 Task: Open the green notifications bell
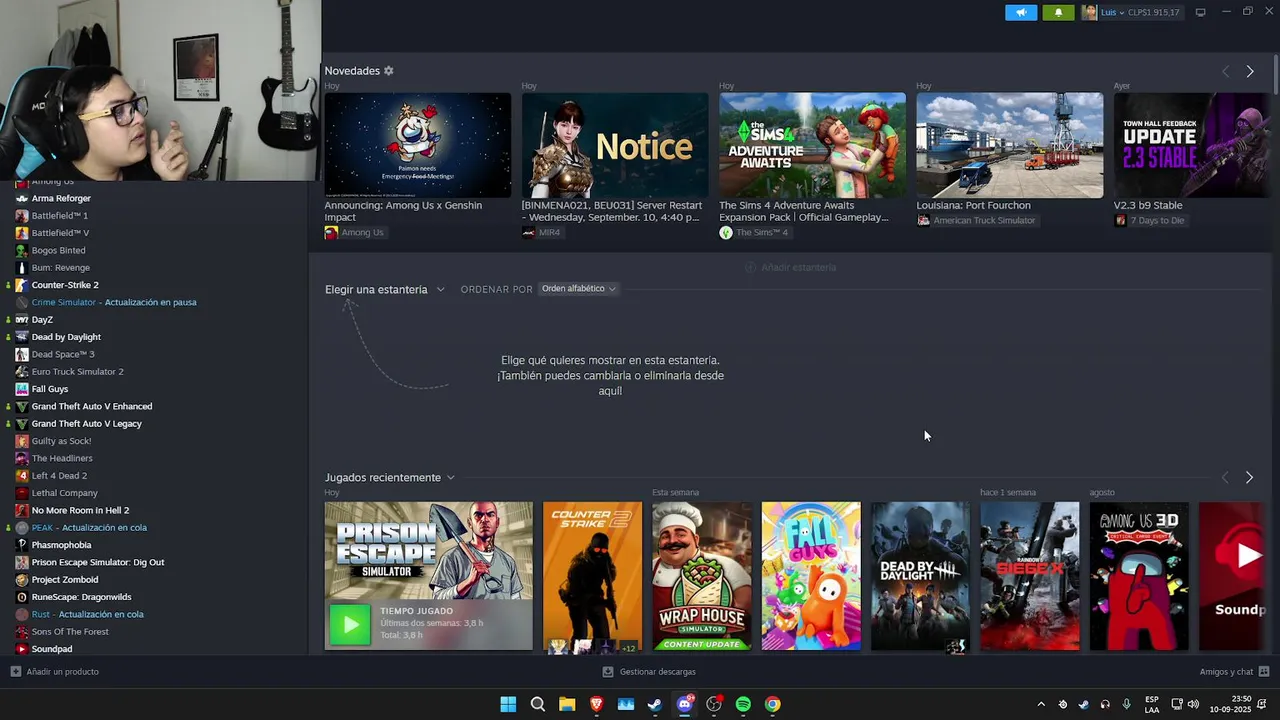[x=1059, y=12]
